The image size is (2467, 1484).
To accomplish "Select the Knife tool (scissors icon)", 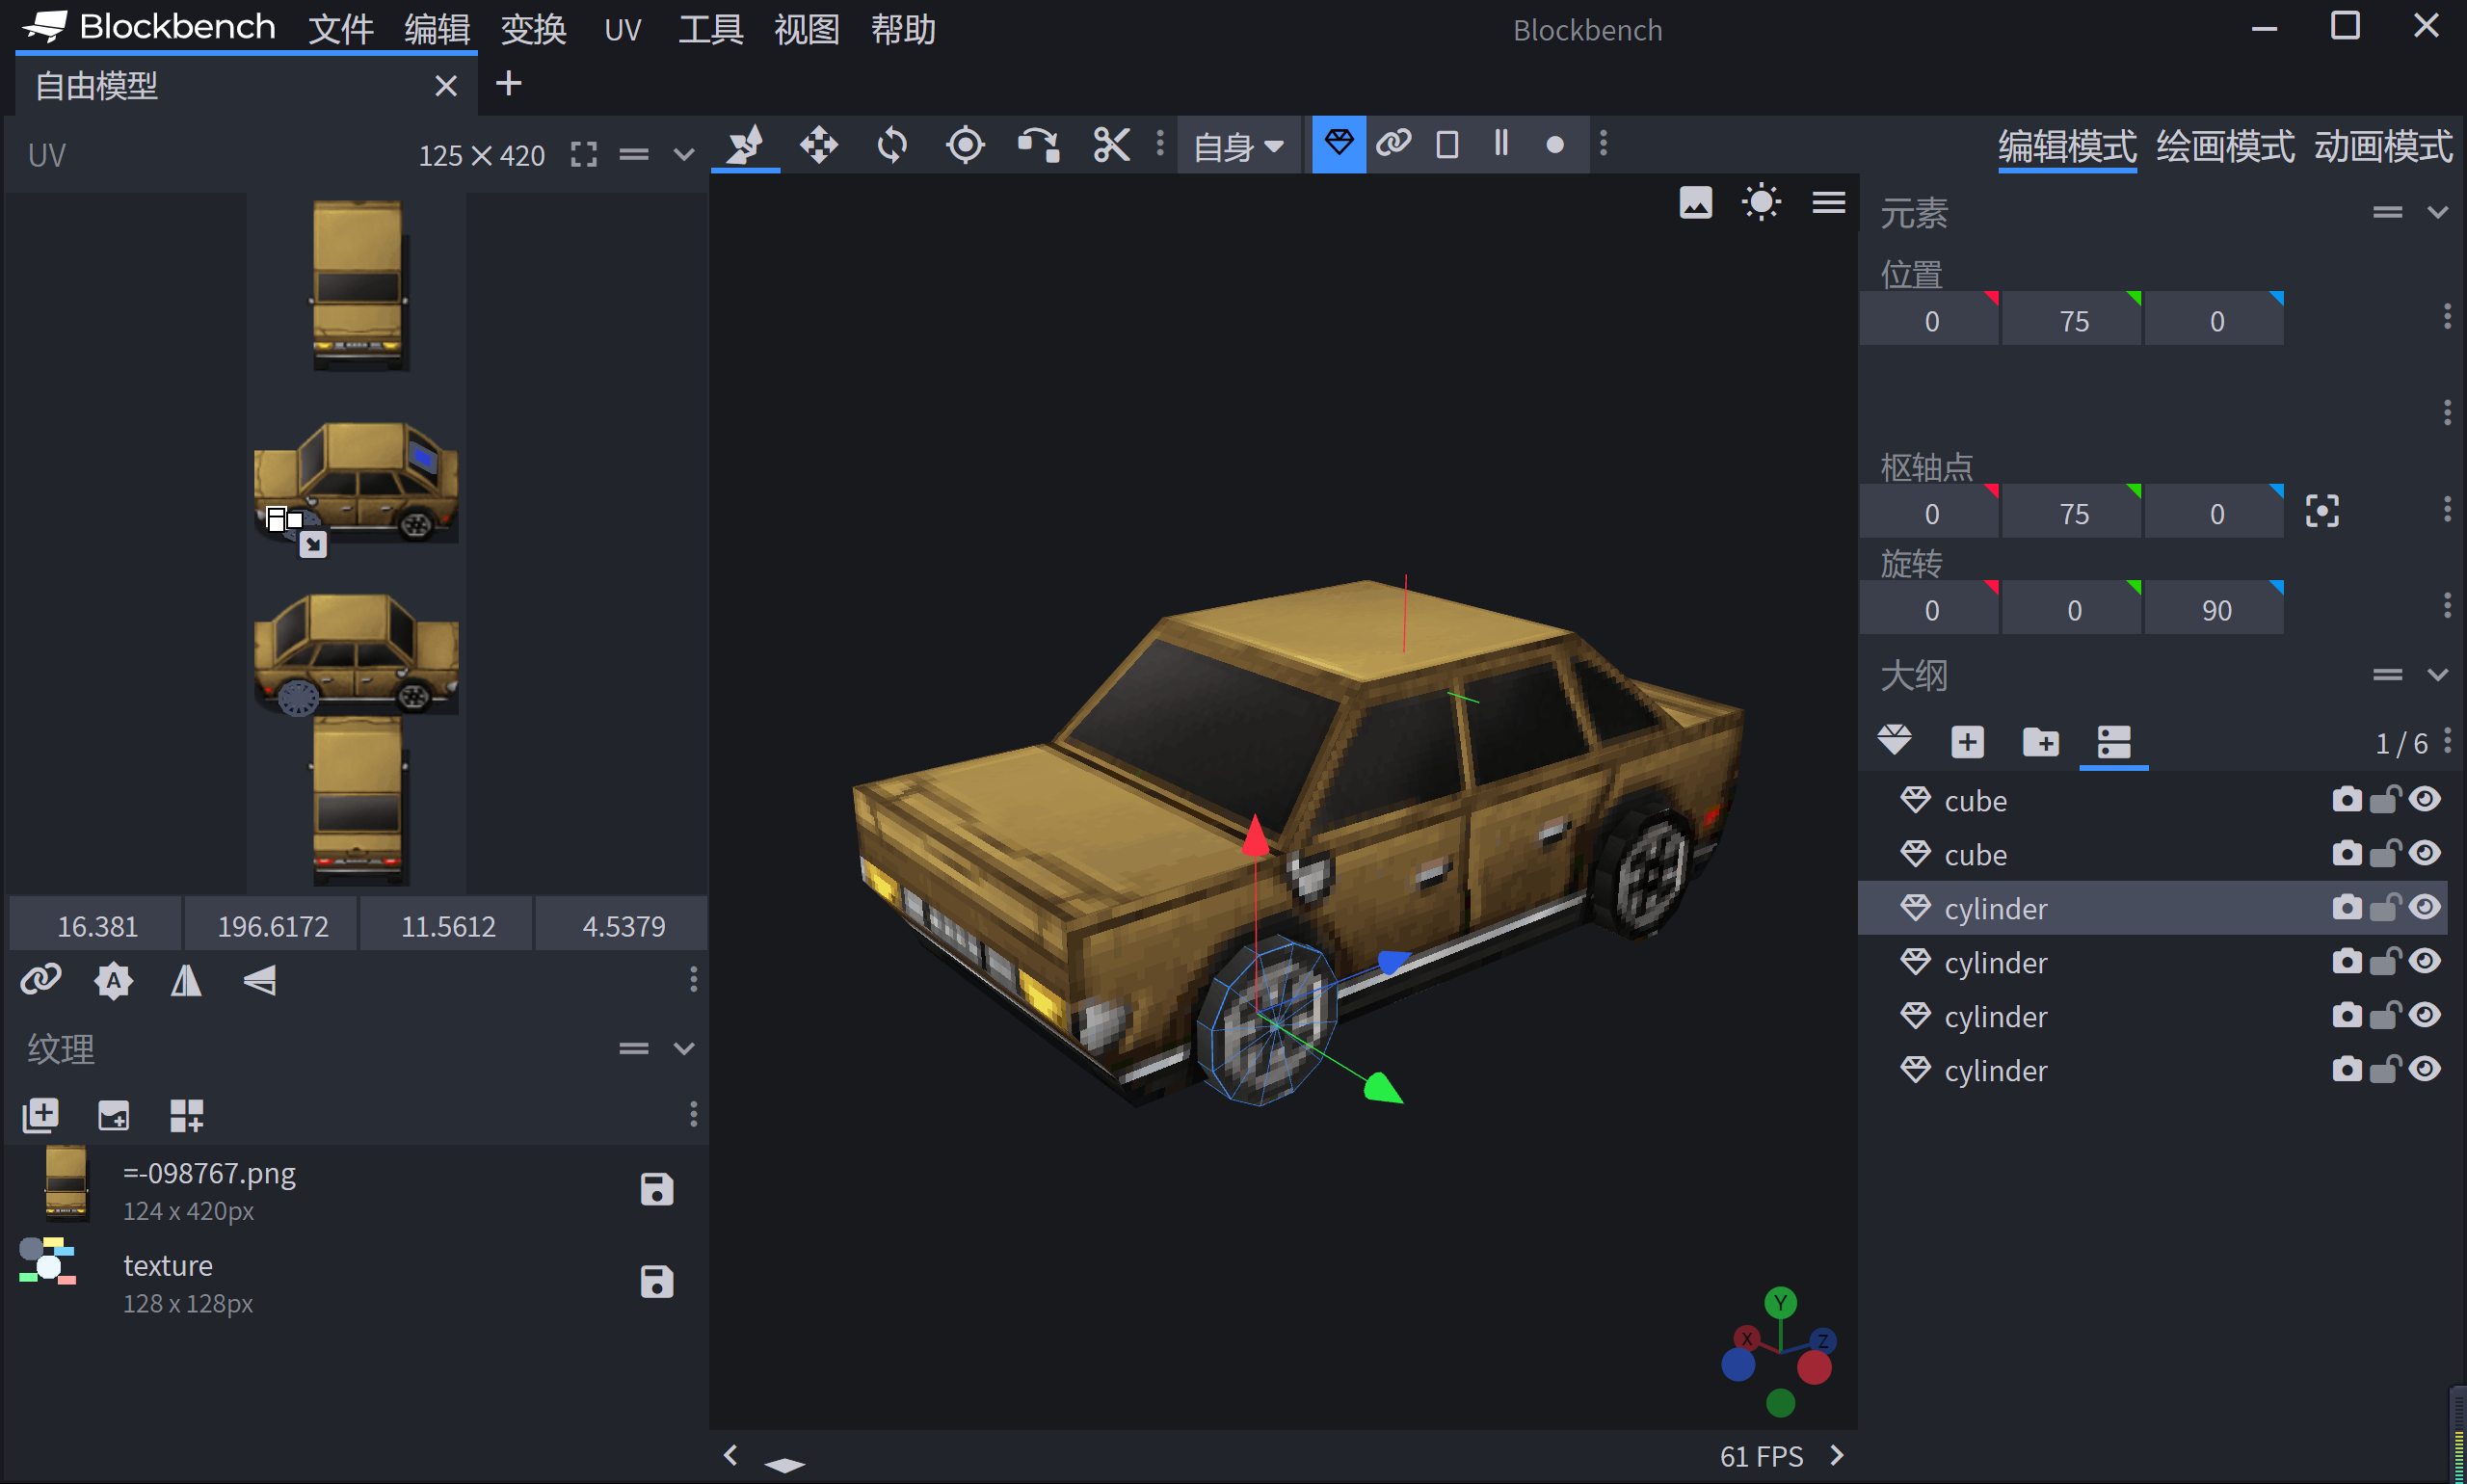I will [1111, 145].
